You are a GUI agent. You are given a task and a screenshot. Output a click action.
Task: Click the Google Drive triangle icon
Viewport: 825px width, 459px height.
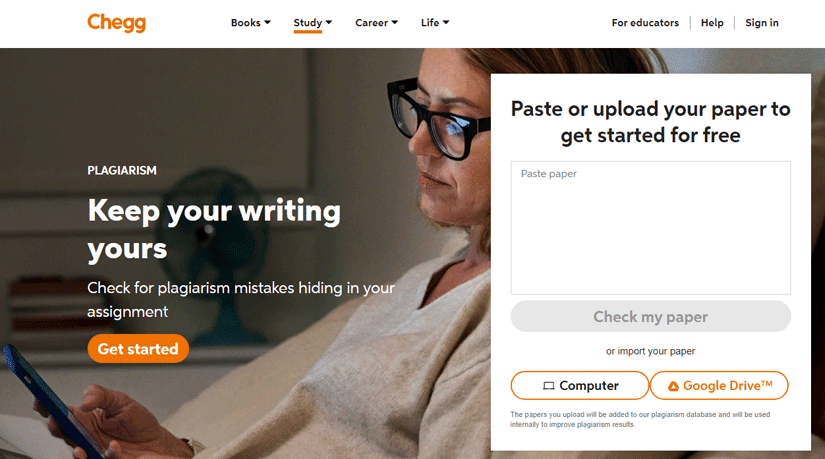673,386
